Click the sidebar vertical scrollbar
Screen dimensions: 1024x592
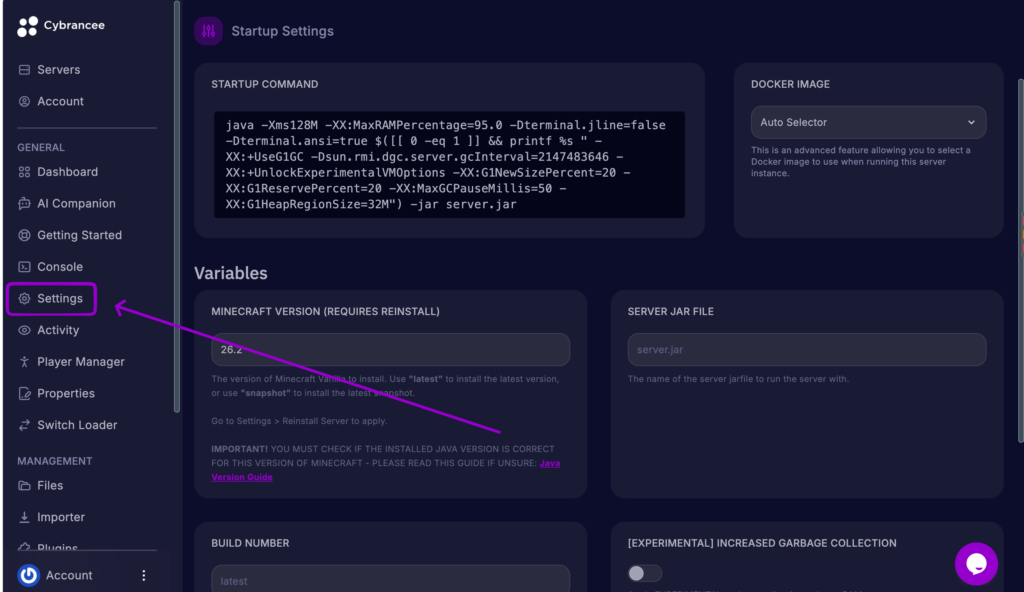[x=176, y=206]
